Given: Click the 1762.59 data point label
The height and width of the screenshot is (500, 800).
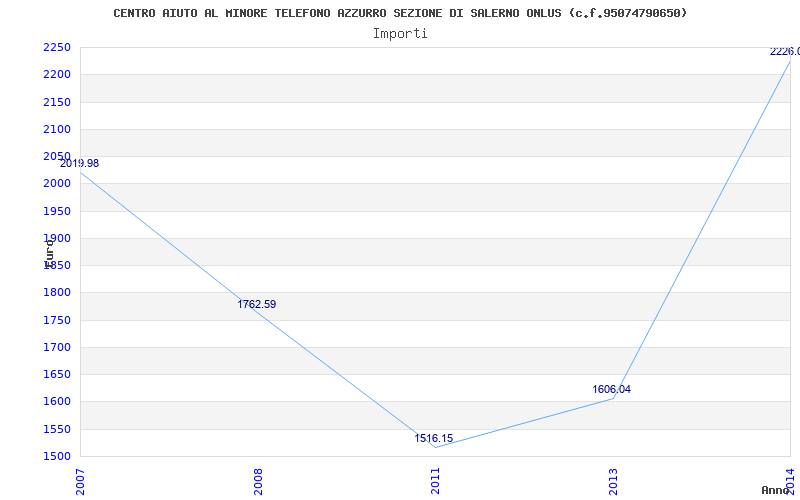Looking at the screenshot, I should (256, 304).
